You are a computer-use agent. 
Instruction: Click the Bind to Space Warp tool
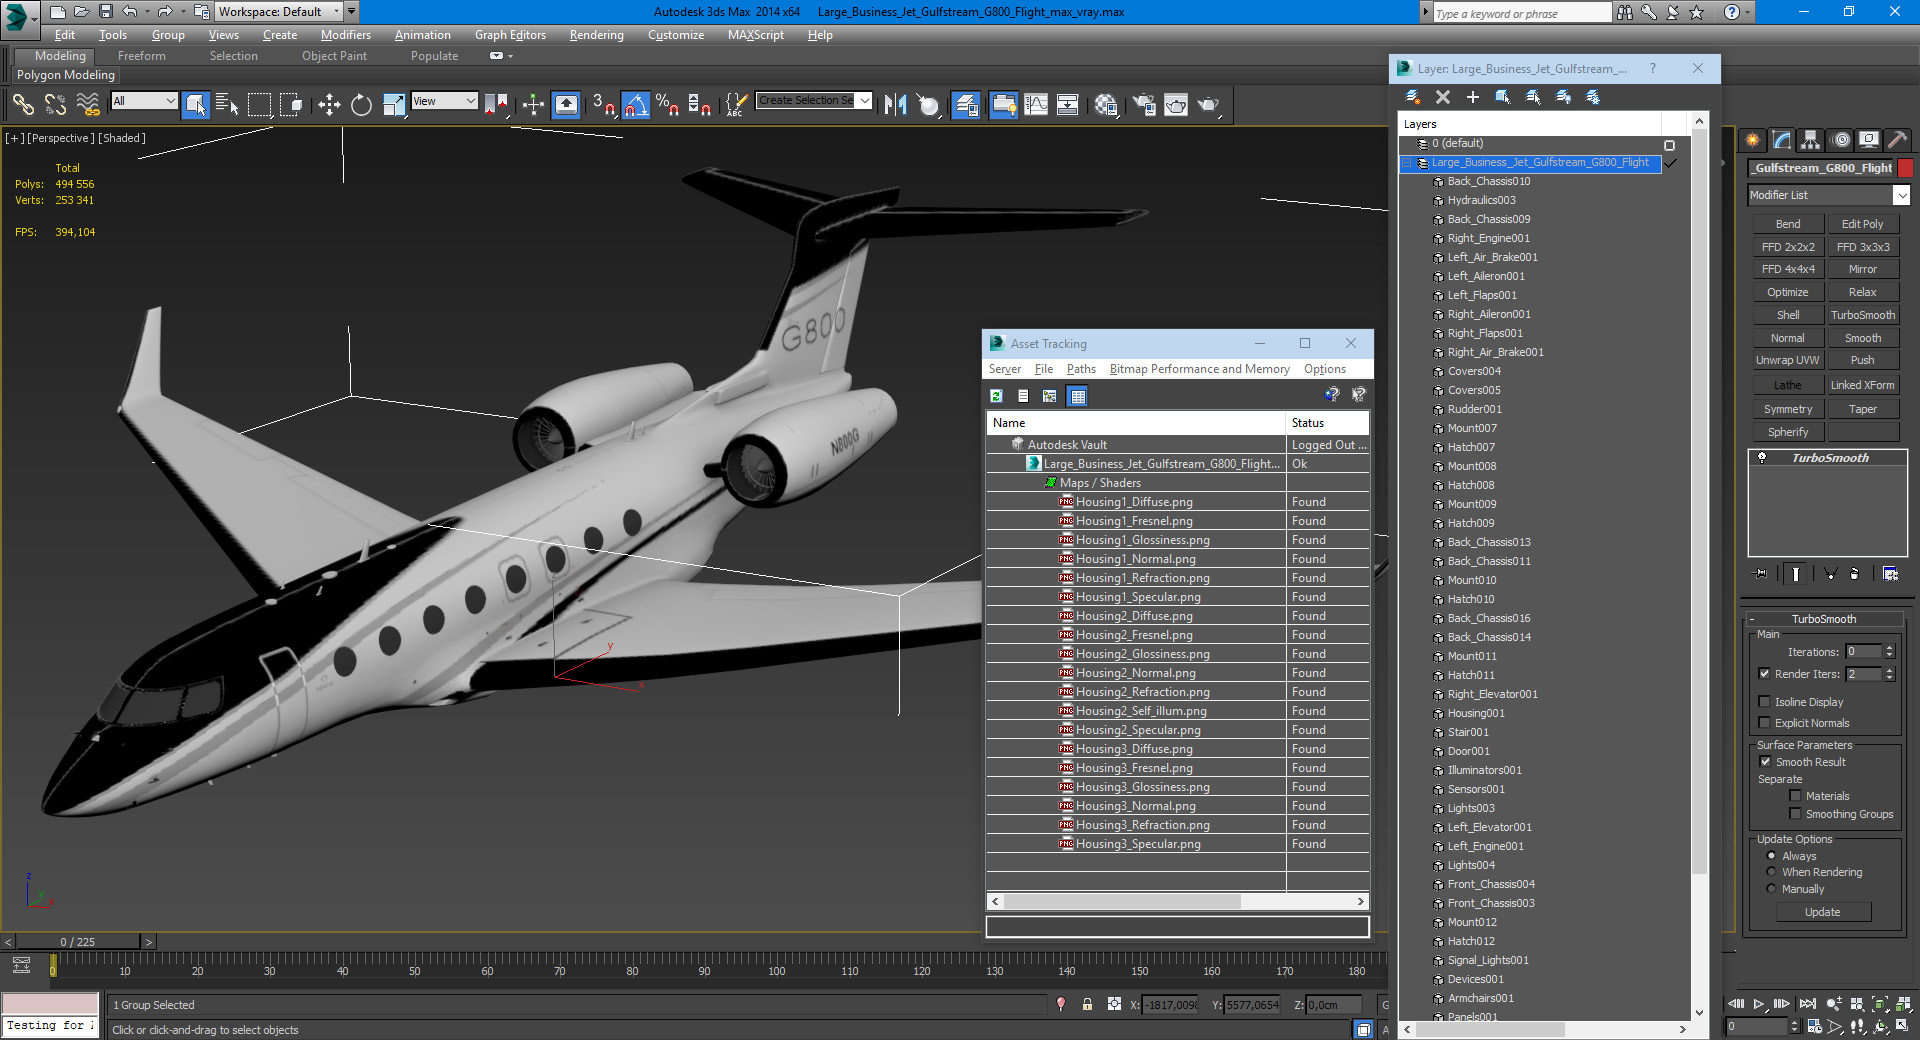coord(88,104)
